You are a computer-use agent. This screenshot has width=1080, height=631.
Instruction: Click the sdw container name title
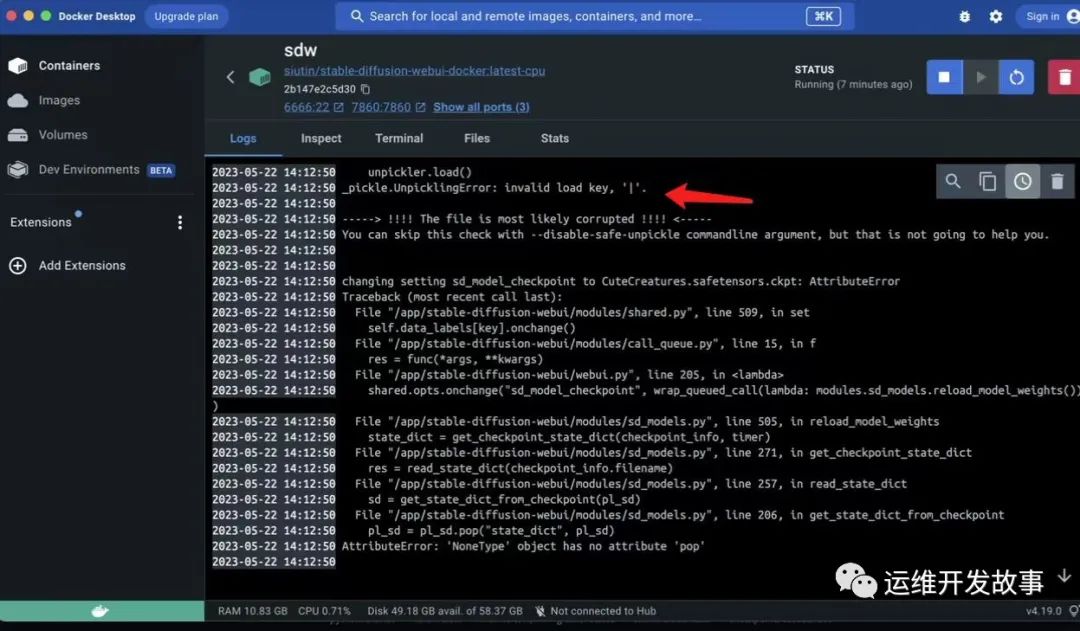click(300, 50)
